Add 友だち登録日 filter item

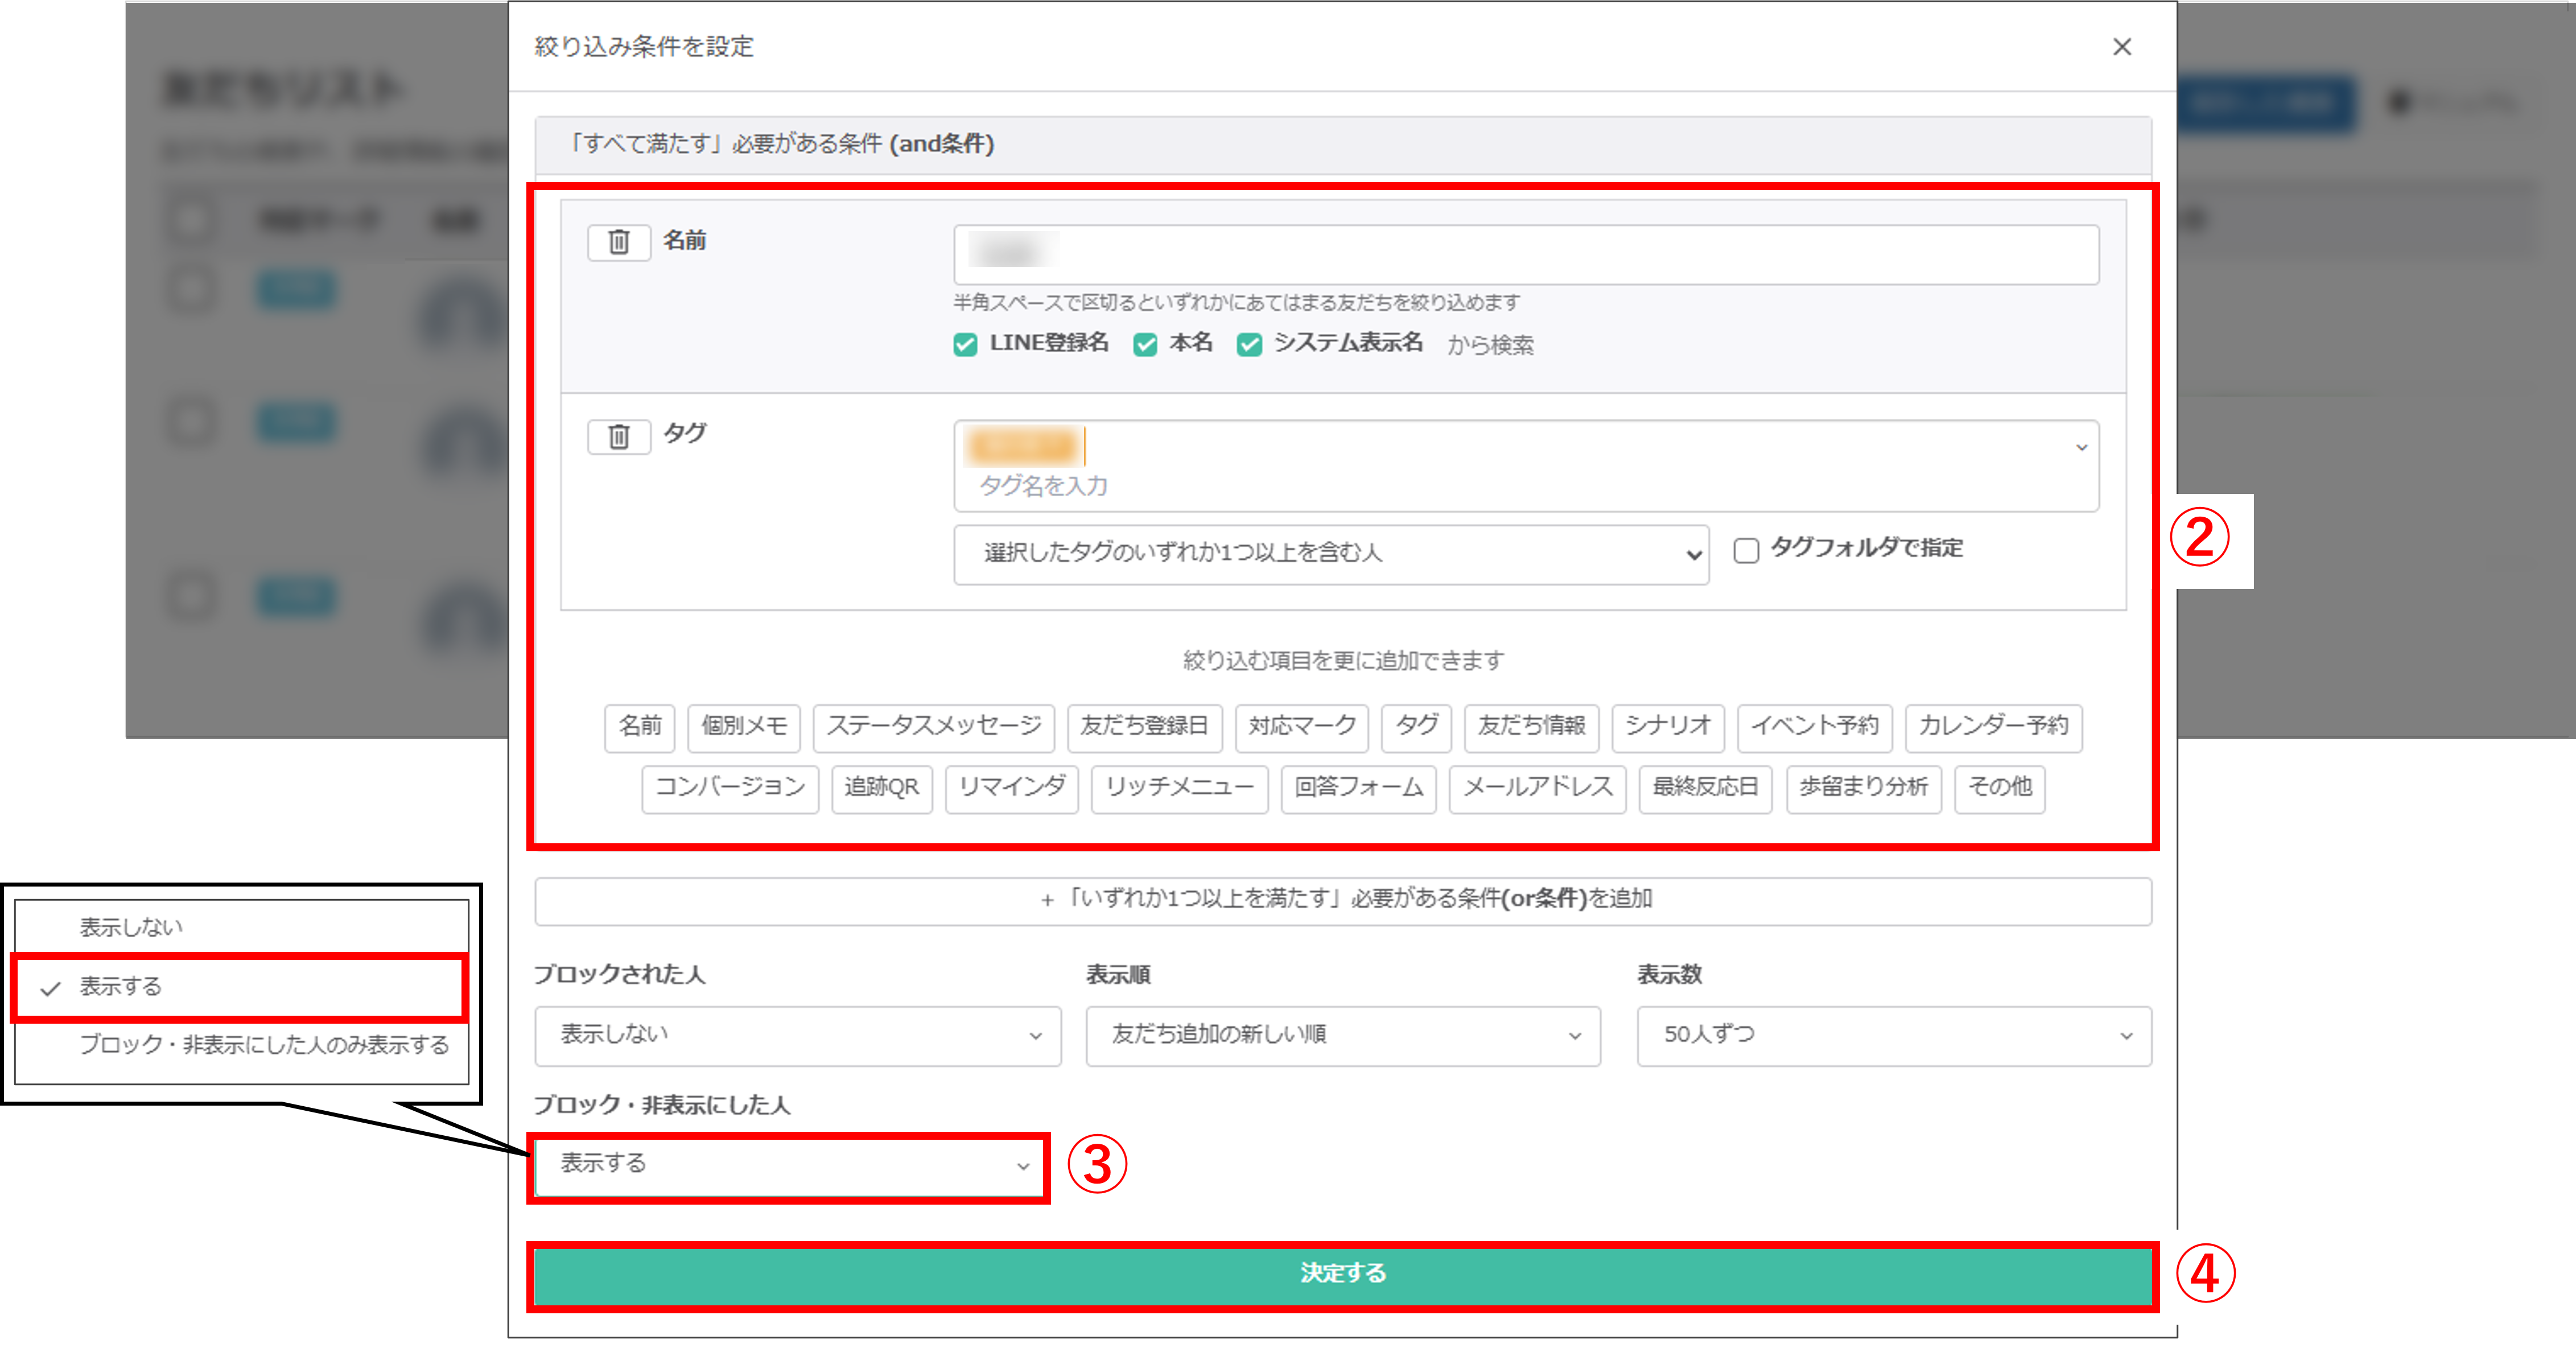(1144, 727)
